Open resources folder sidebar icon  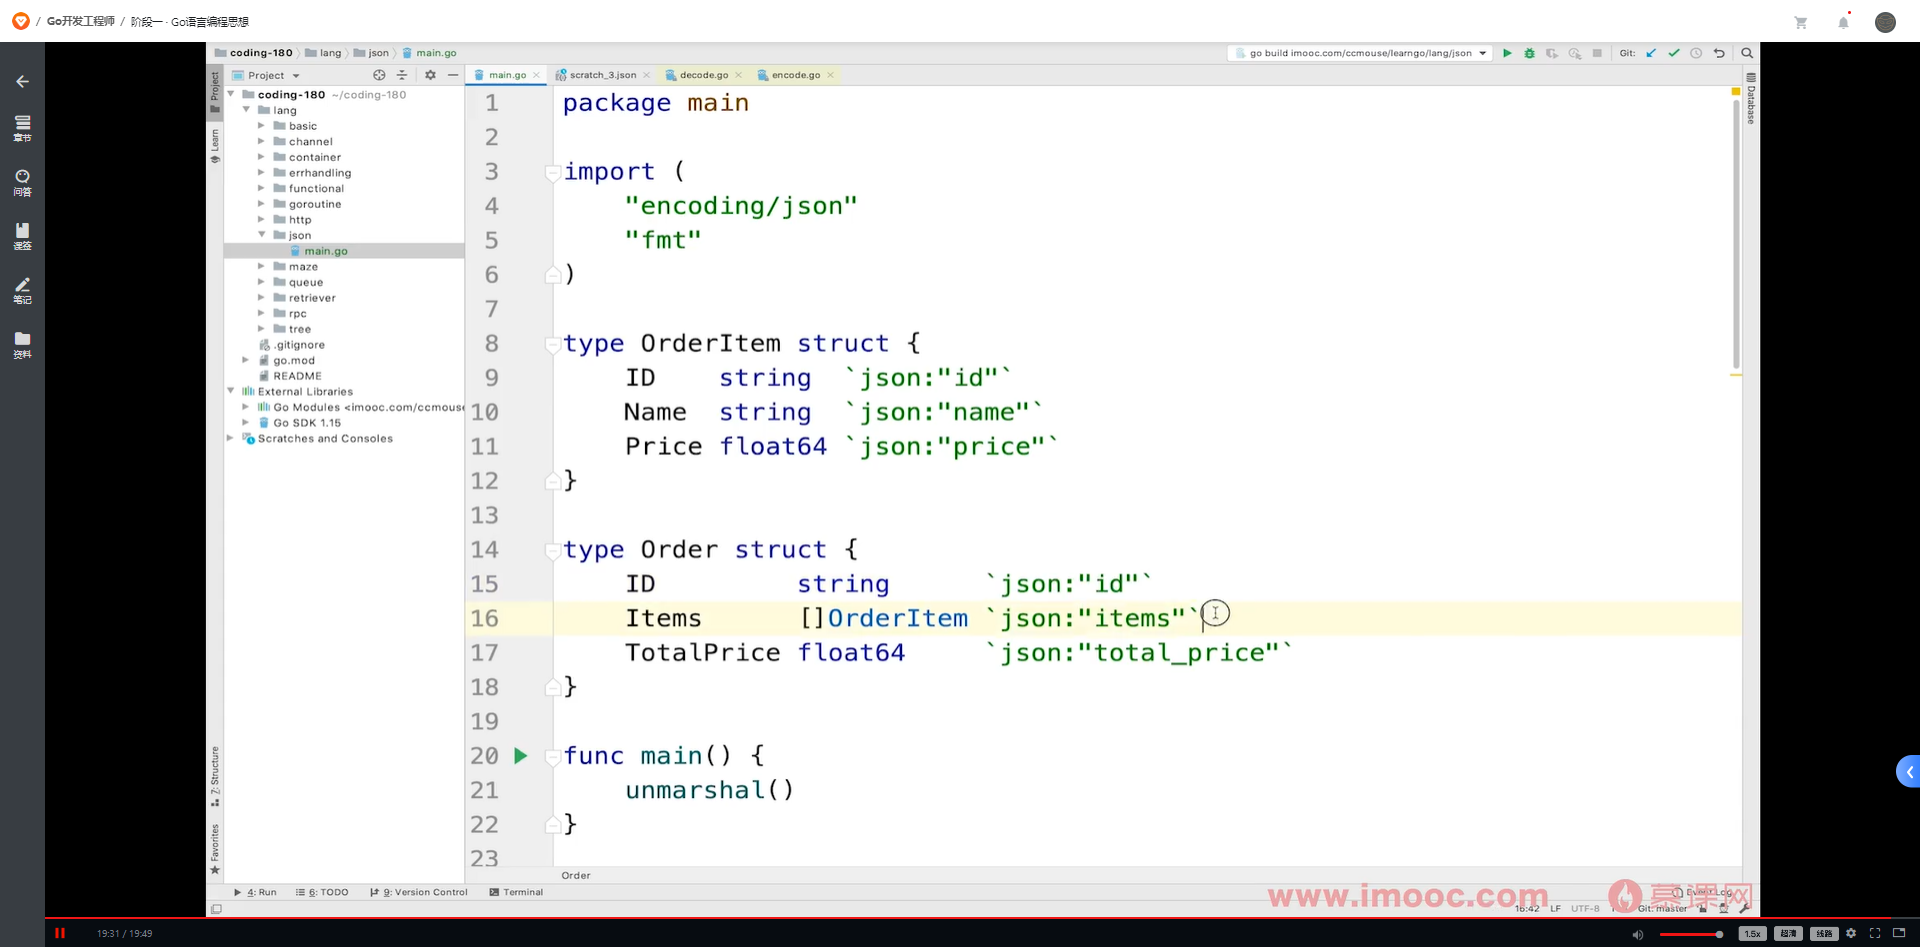pyautogui.click(x=22, y=345)
